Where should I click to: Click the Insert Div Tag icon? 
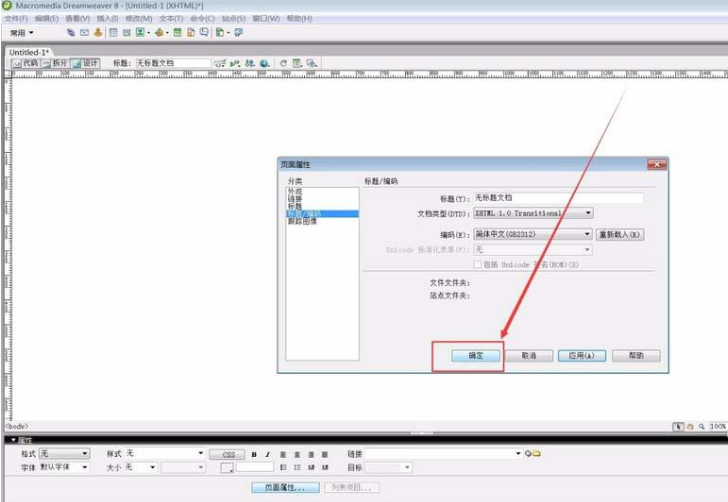(x=126, y=33)
